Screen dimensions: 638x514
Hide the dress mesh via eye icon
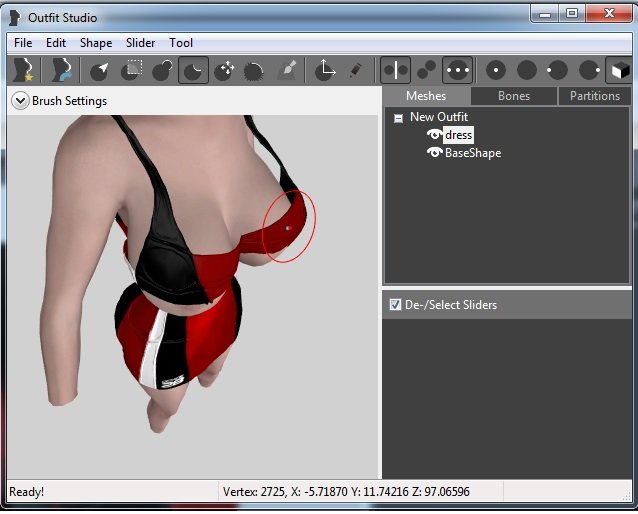(435, 135)
